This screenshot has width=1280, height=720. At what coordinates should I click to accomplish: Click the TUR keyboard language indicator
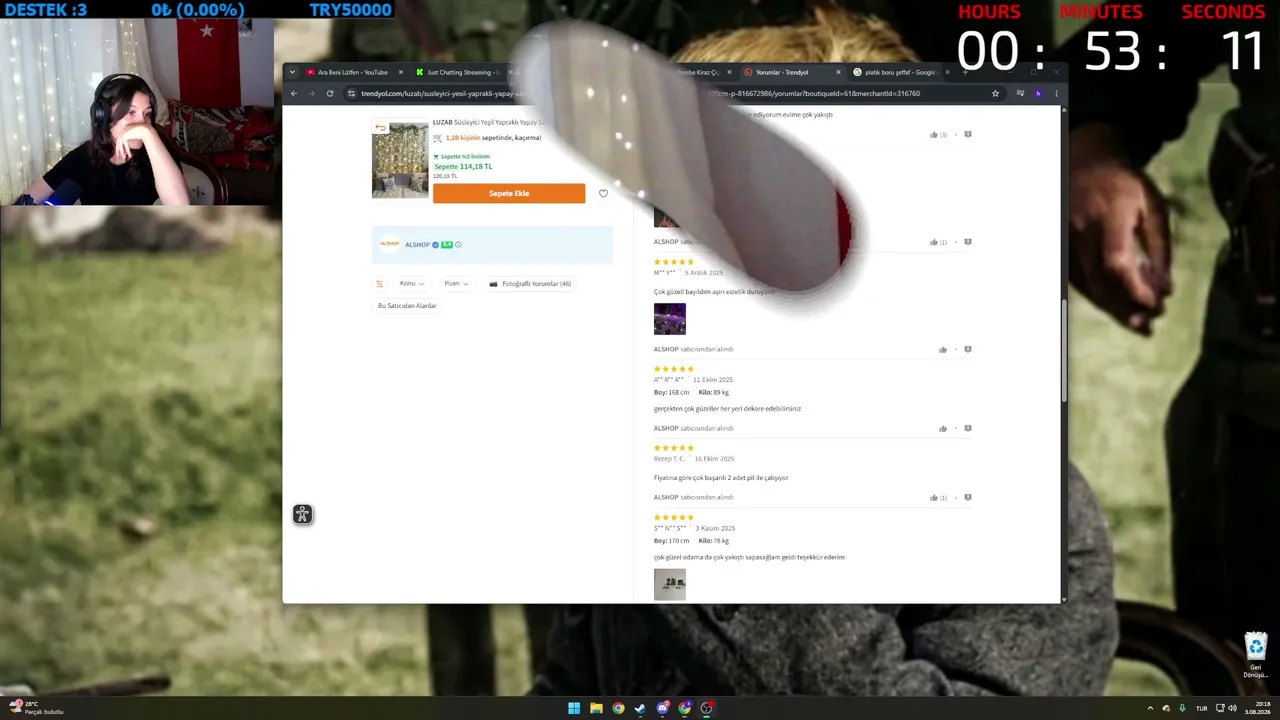[x=1201, y=708]
